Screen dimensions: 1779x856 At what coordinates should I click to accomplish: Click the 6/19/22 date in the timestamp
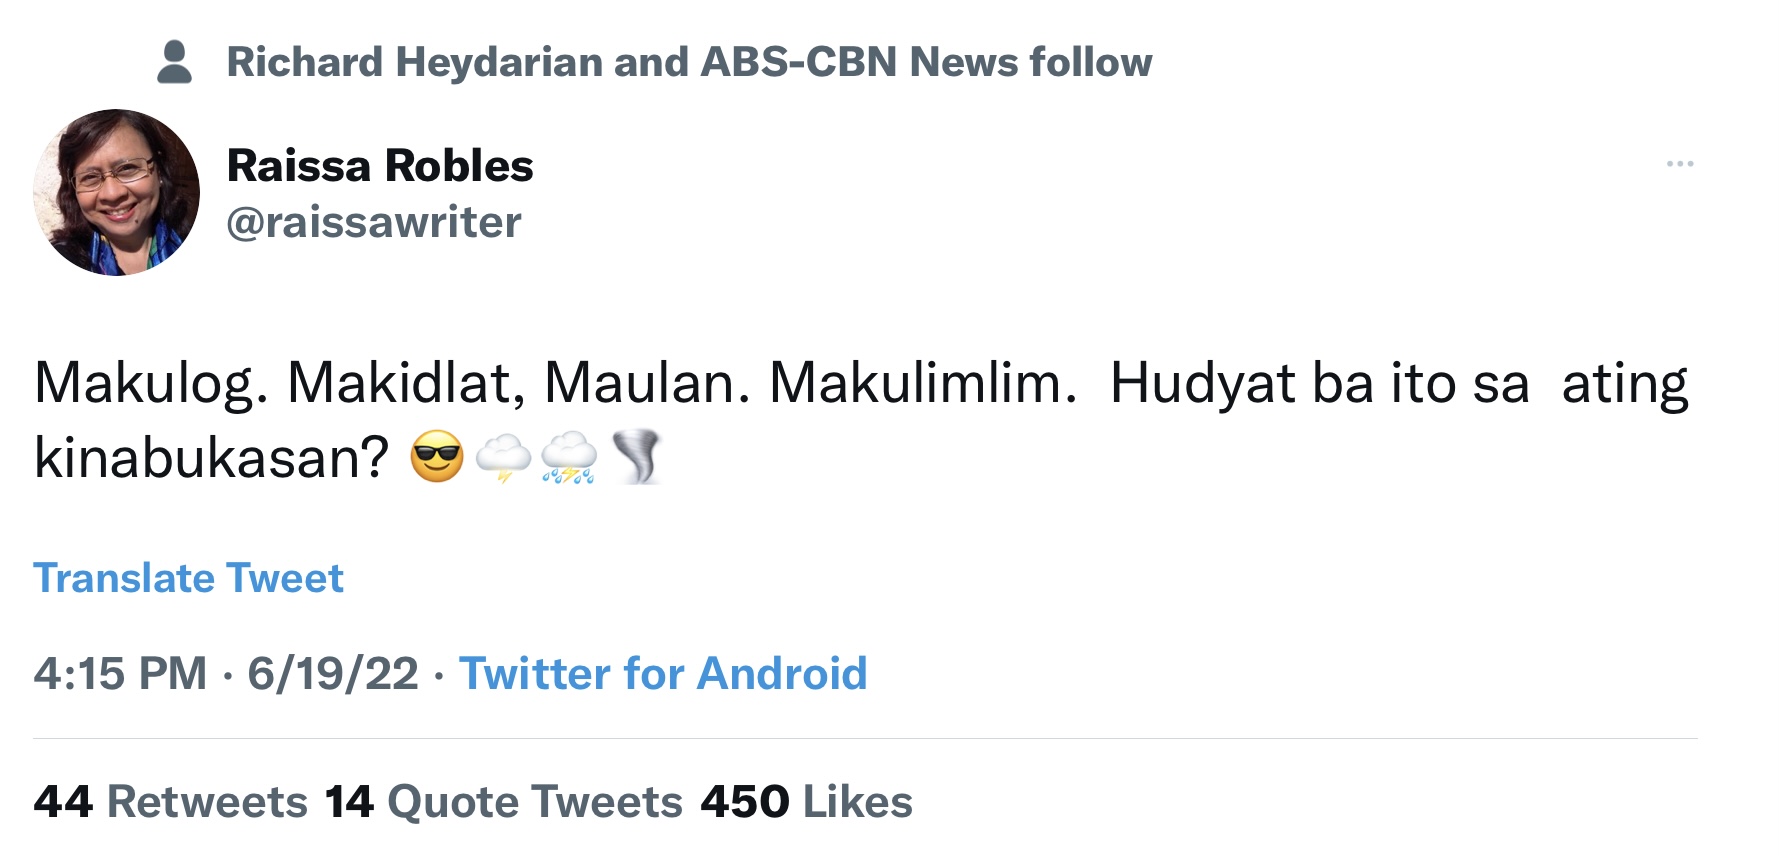(332, 674)
